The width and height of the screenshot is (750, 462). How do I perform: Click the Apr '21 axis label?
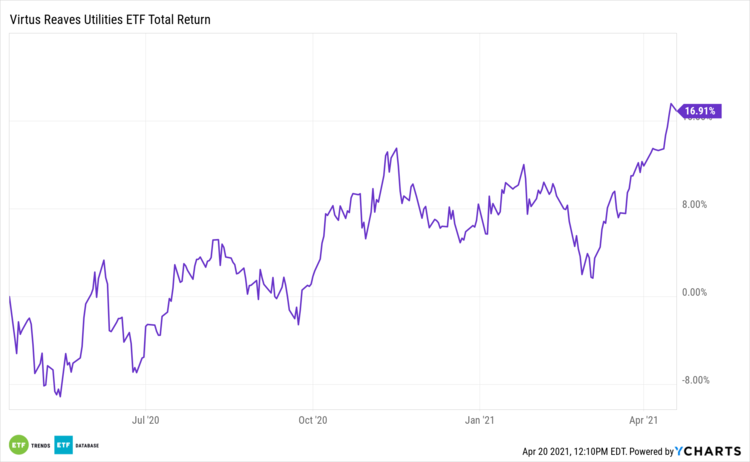click(x=647, y=422)
